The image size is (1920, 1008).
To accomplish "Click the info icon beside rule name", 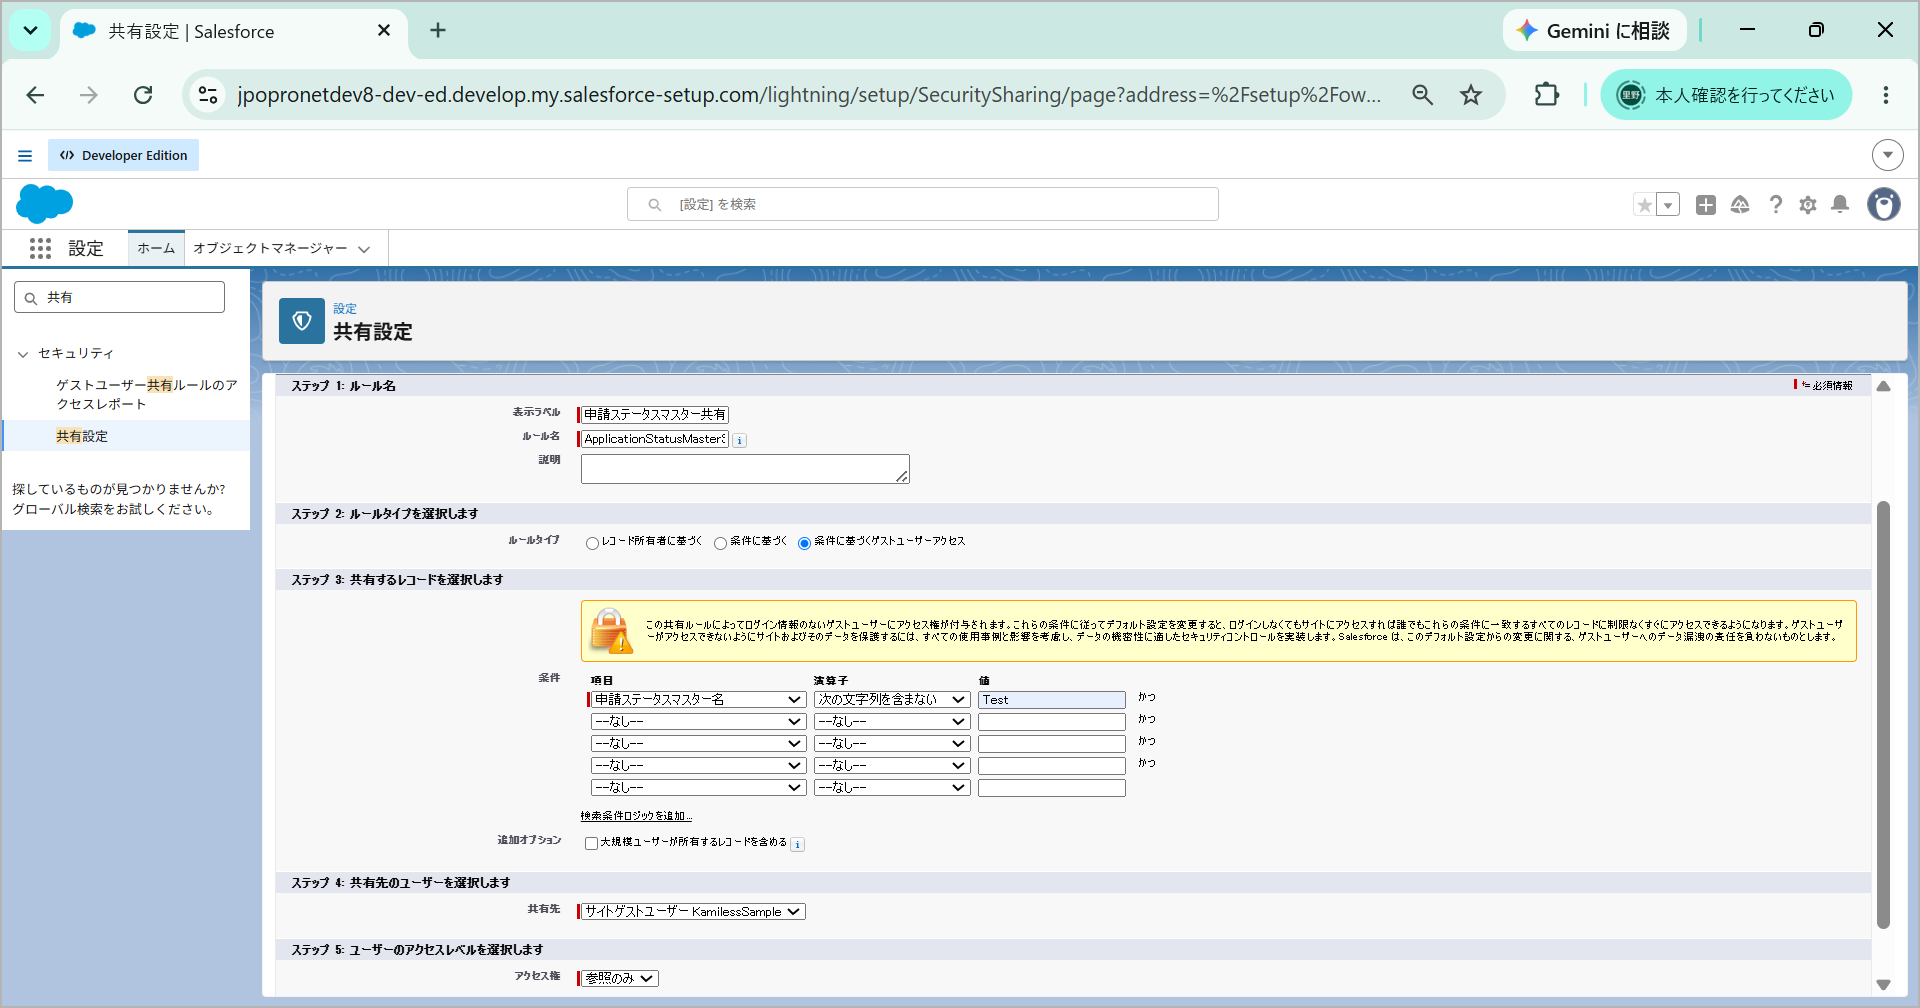I will (740, 440).
